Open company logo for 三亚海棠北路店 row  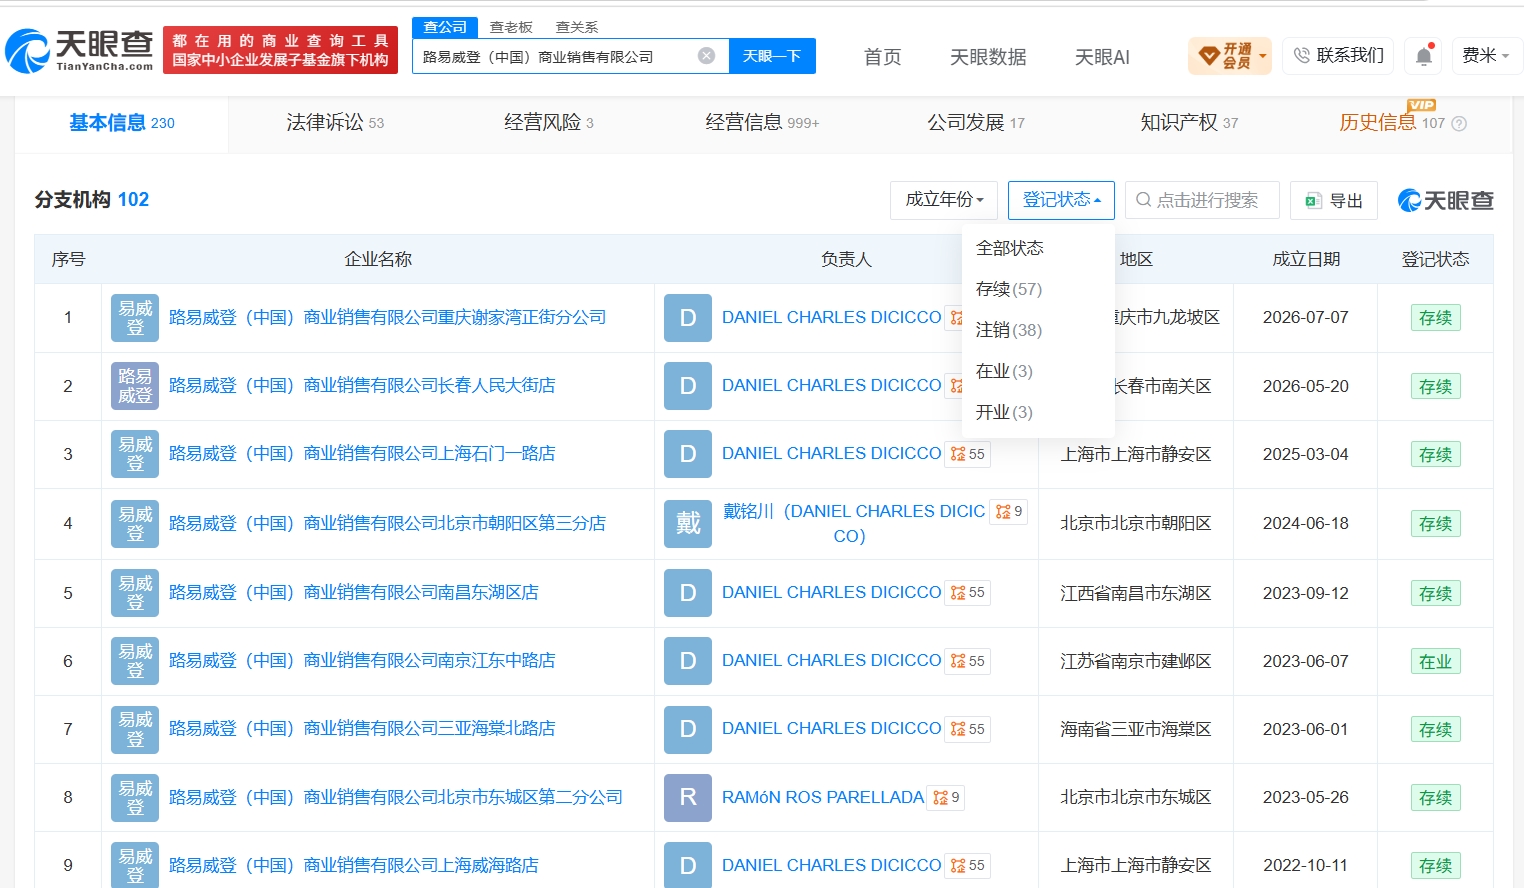(135, 729)
